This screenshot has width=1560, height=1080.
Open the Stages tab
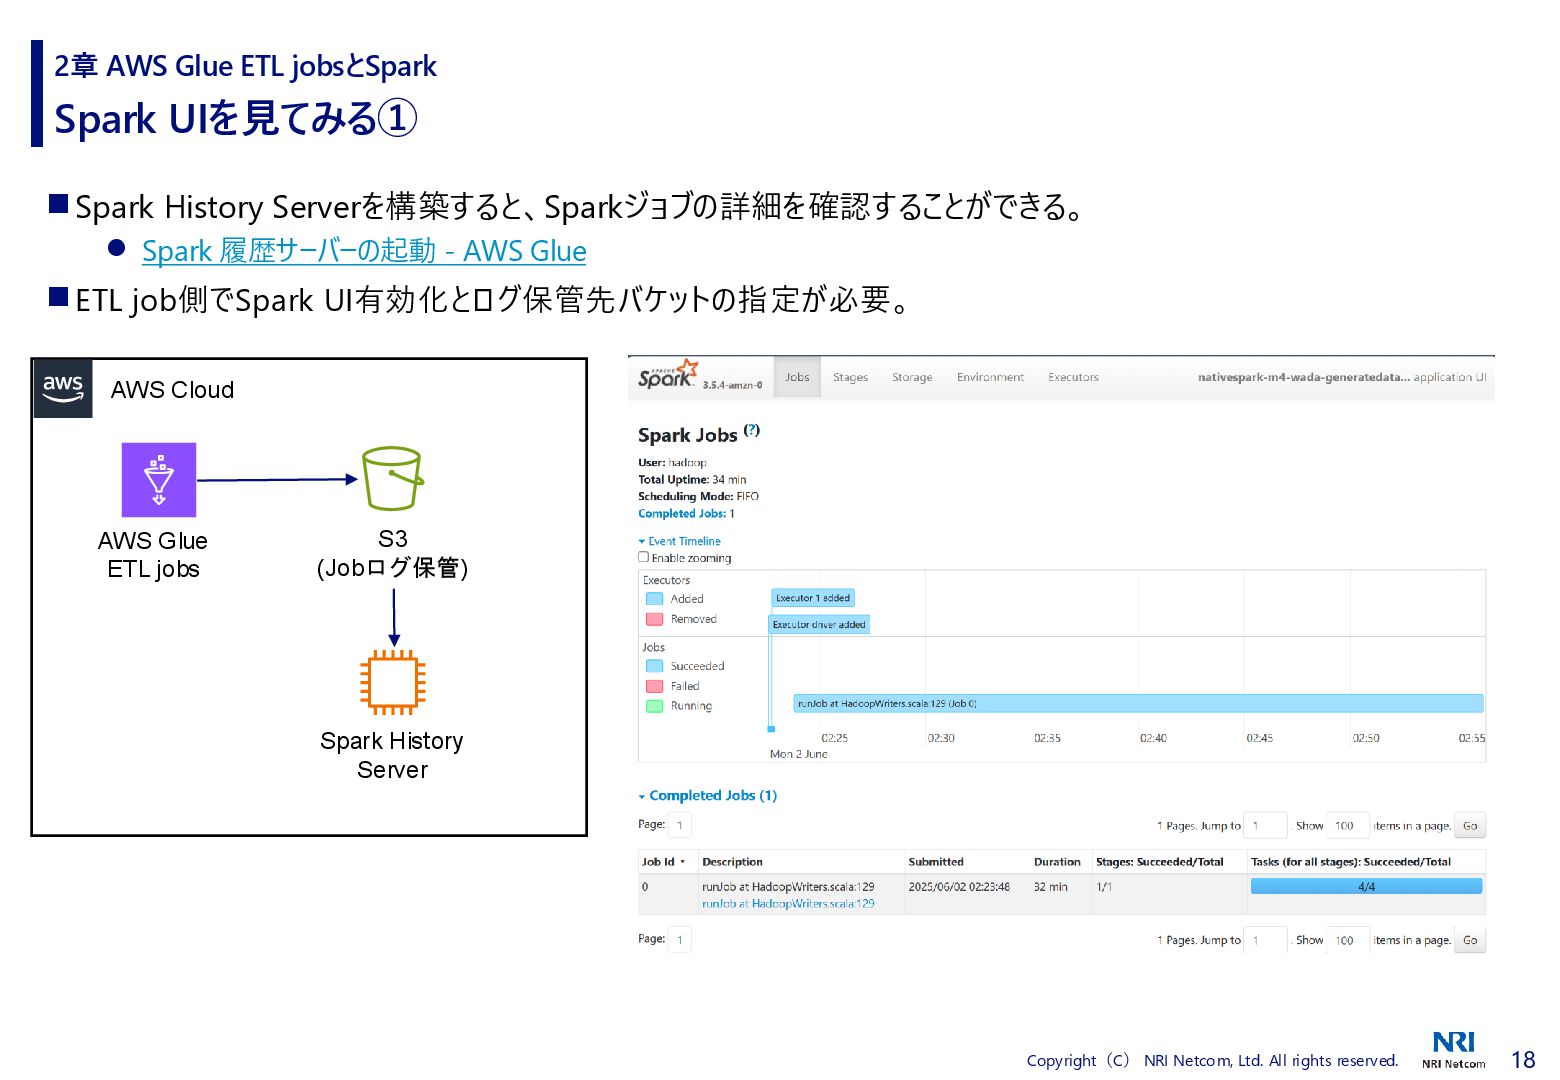point(850,377)
